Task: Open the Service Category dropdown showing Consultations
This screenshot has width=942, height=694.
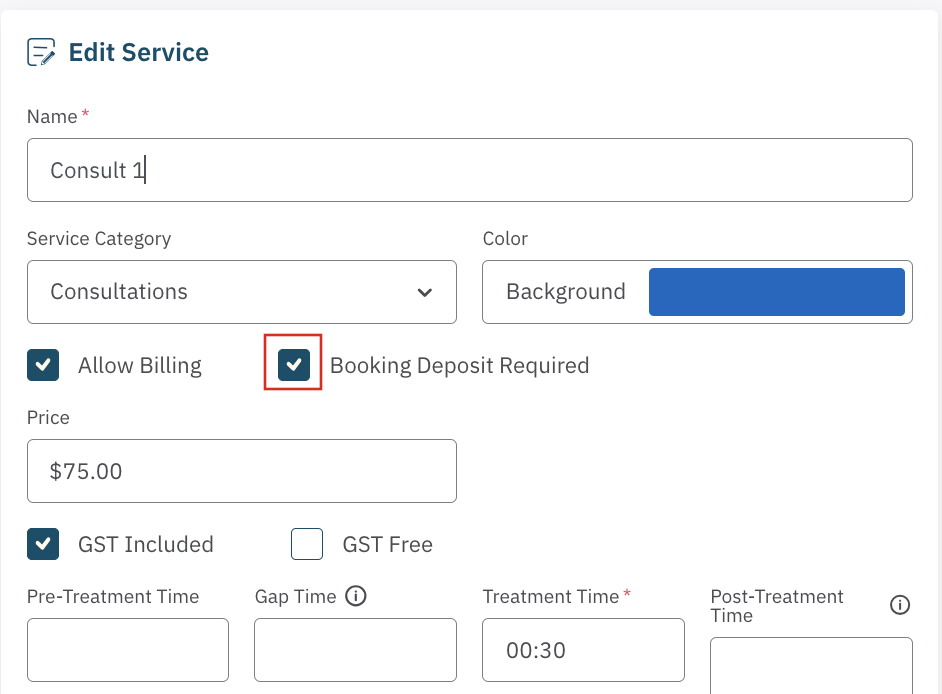Action: [x=241, y=292]
